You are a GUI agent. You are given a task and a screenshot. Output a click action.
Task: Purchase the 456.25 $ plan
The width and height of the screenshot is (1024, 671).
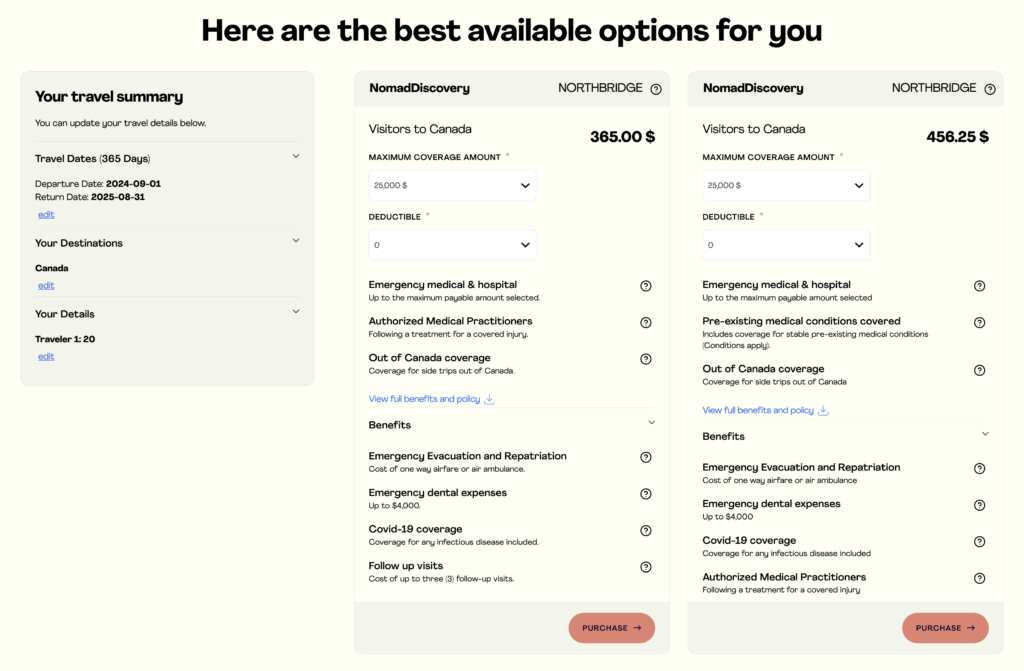pos(945,628)
